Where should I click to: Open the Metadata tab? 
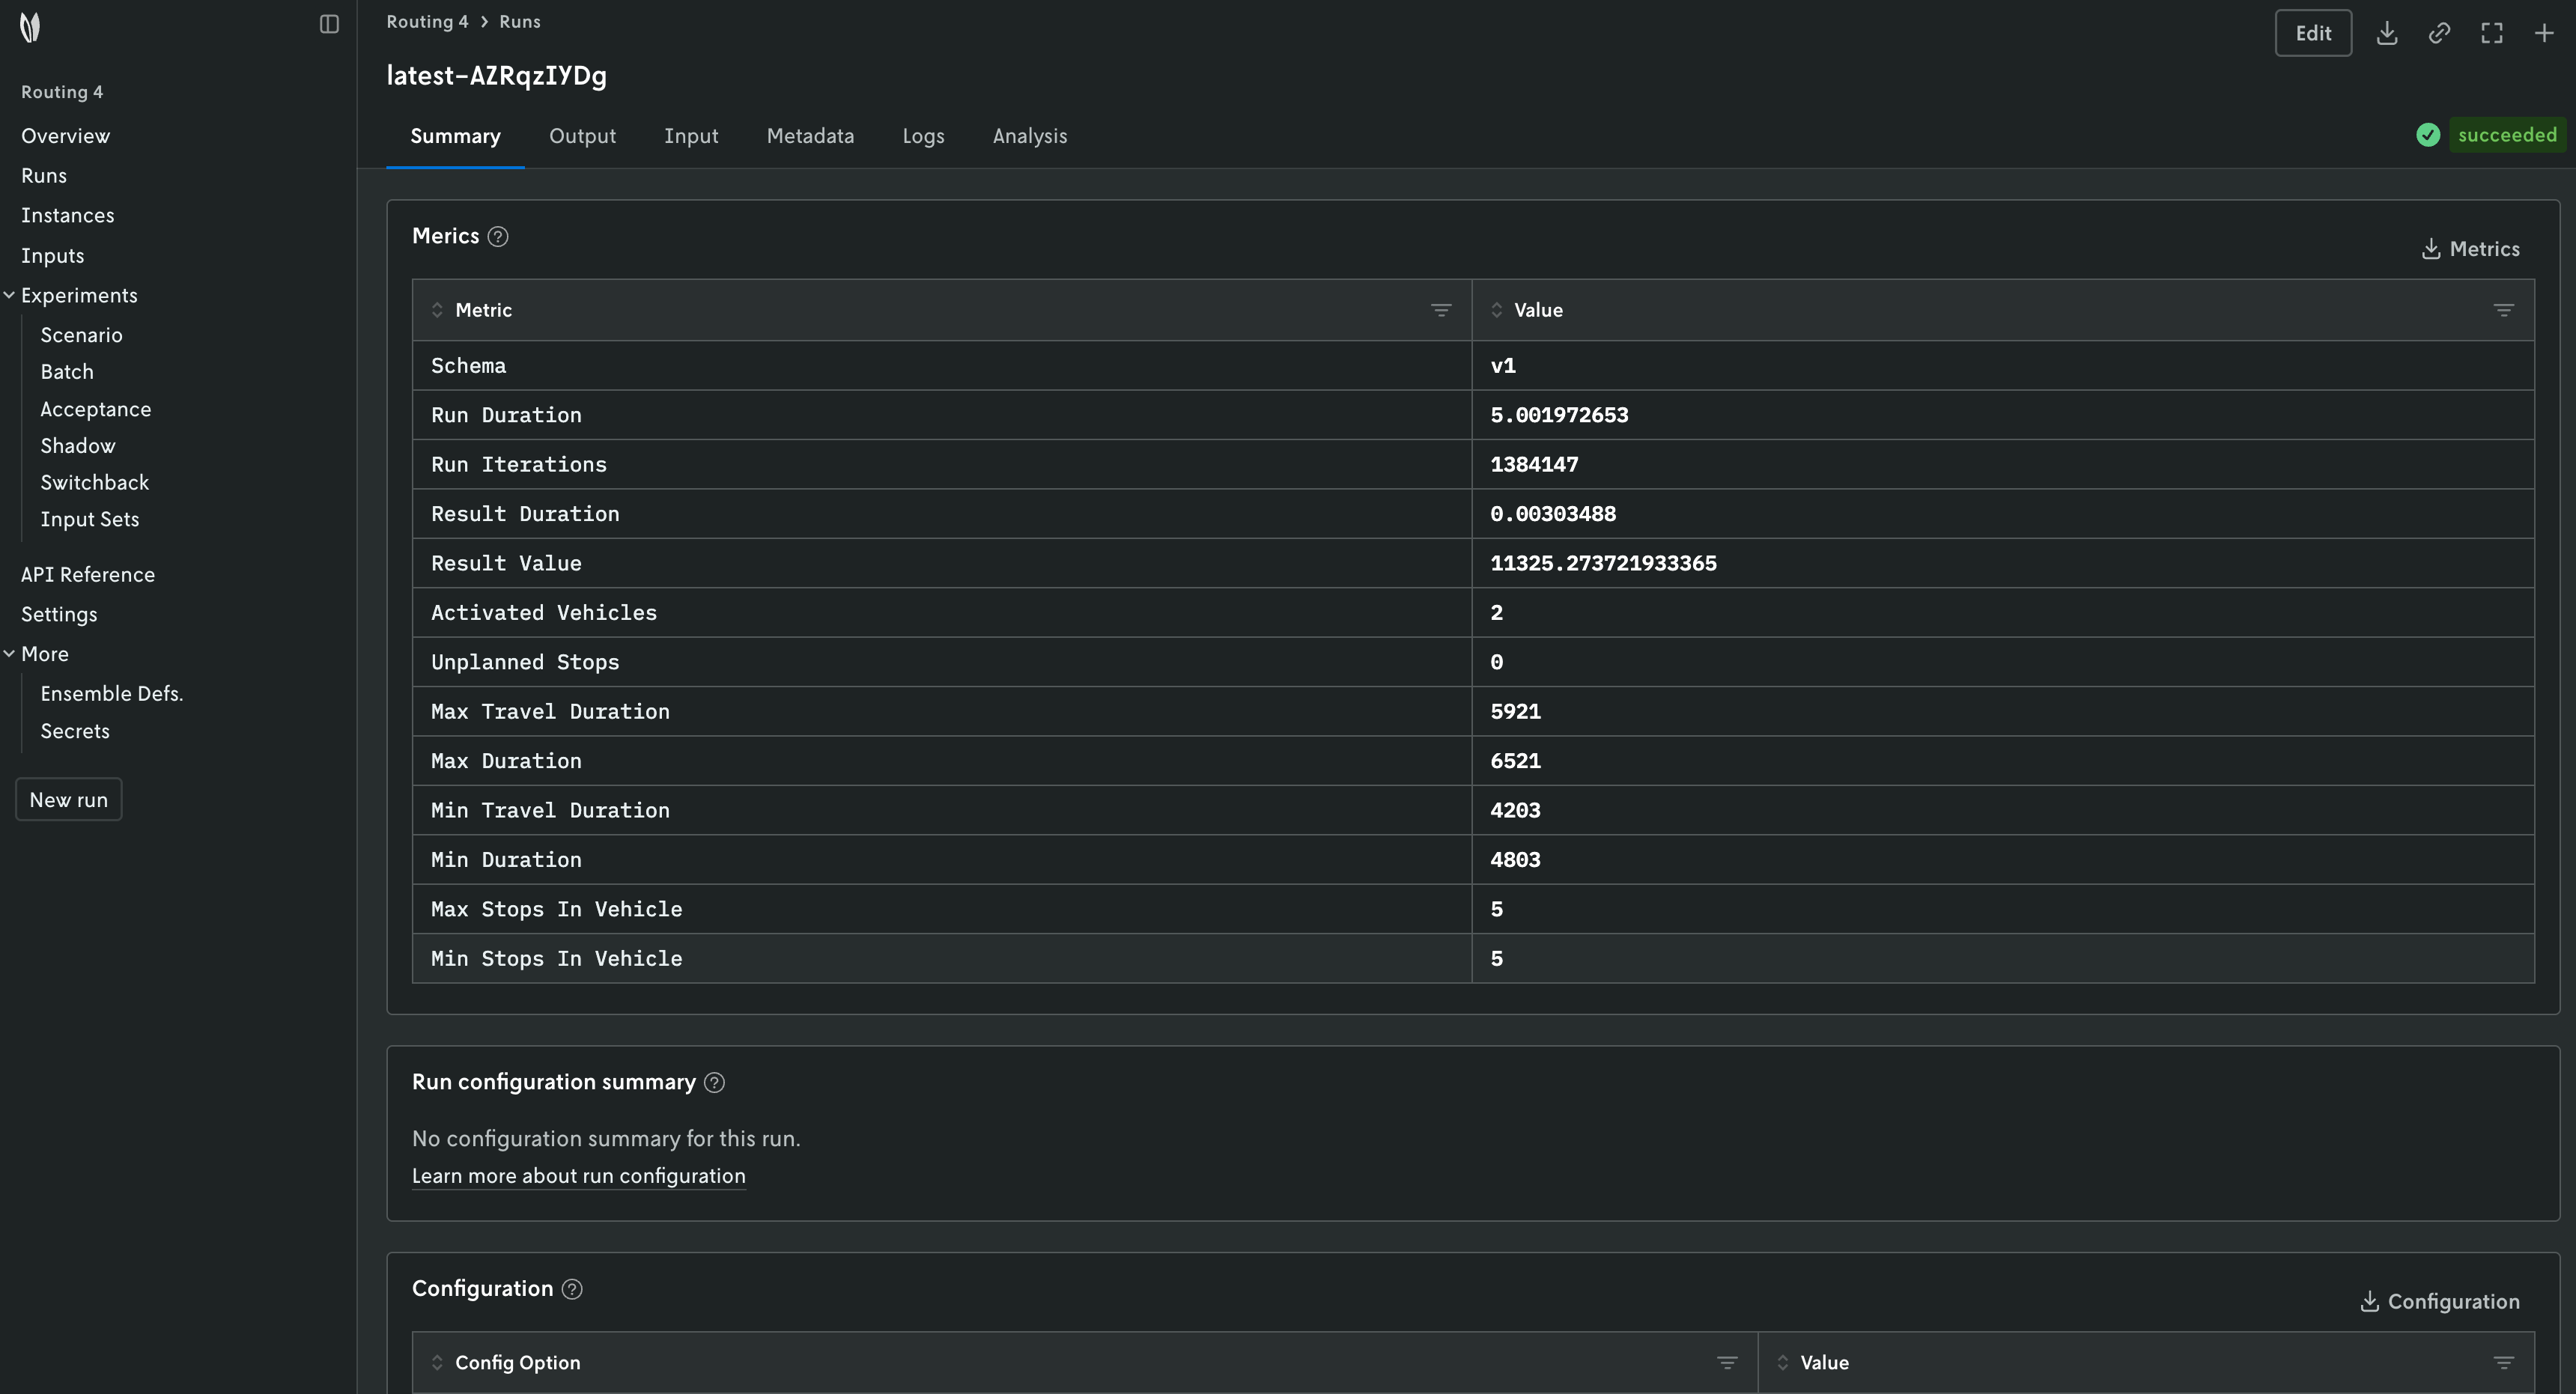[x=810, y=136]
